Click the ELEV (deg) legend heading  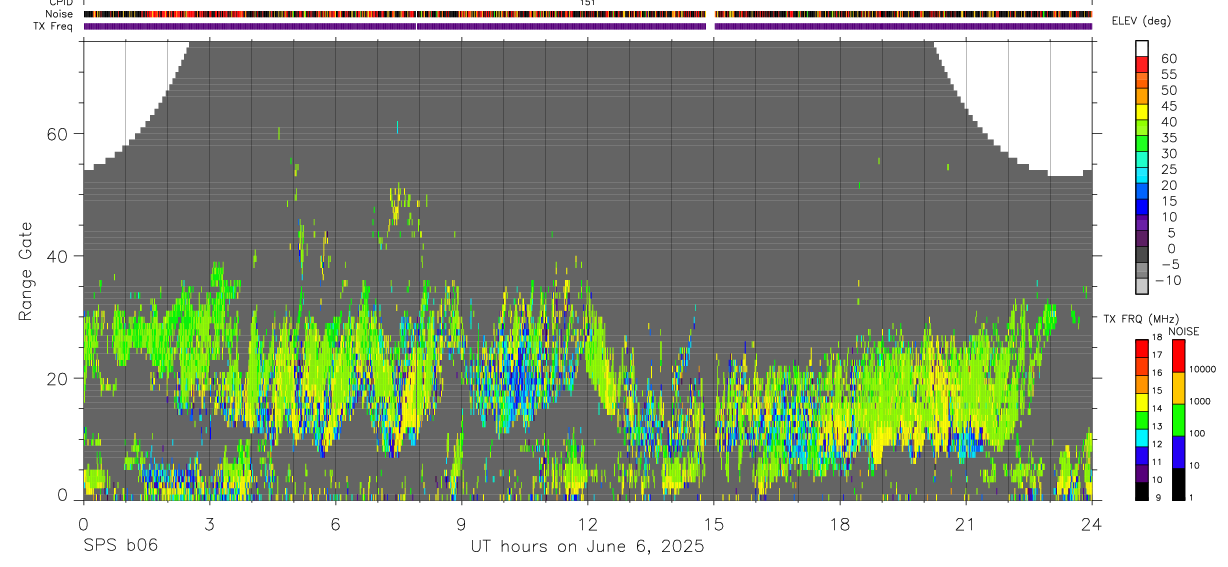point(1142,21)
